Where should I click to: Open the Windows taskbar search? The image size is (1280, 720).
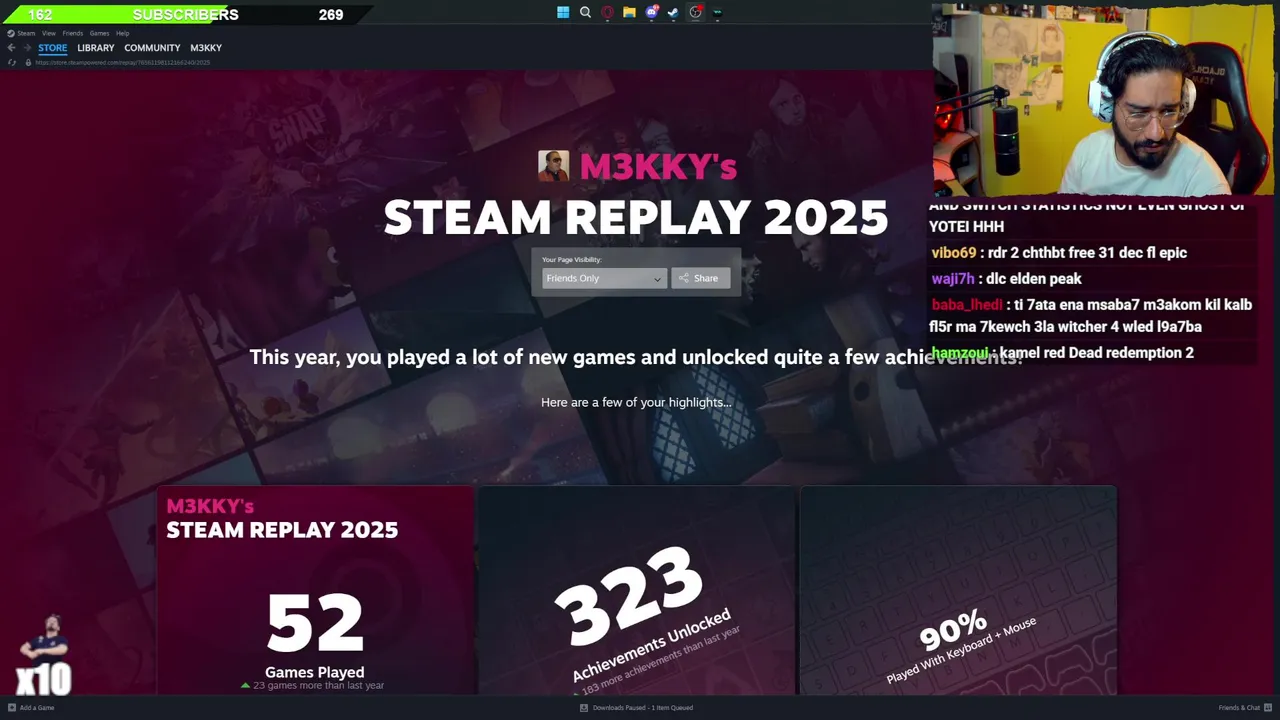[585, 13]
